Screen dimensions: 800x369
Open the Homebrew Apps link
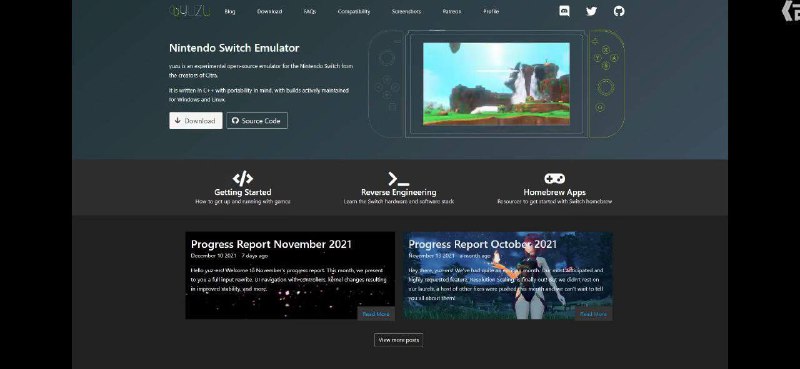555,192
